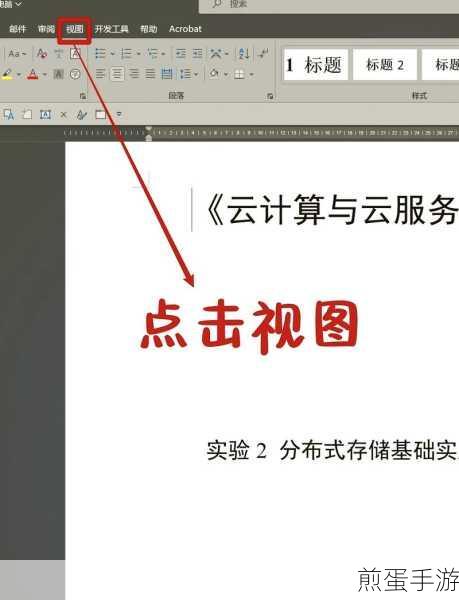Apply yellow text highlight color
This screenshot has width=459, height=600.
tap(7, 74)
